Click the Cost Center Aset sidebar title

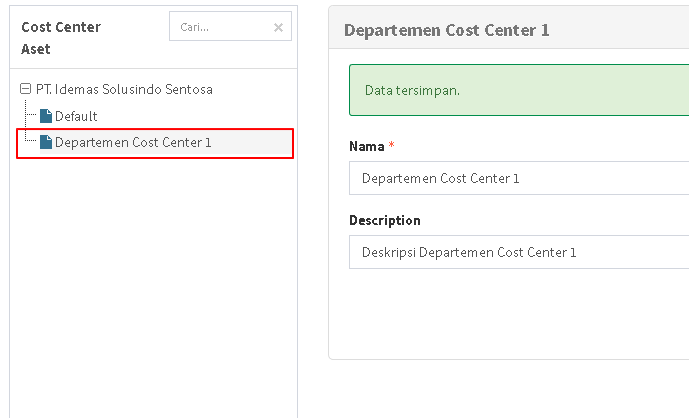click(x=61, y=38)
